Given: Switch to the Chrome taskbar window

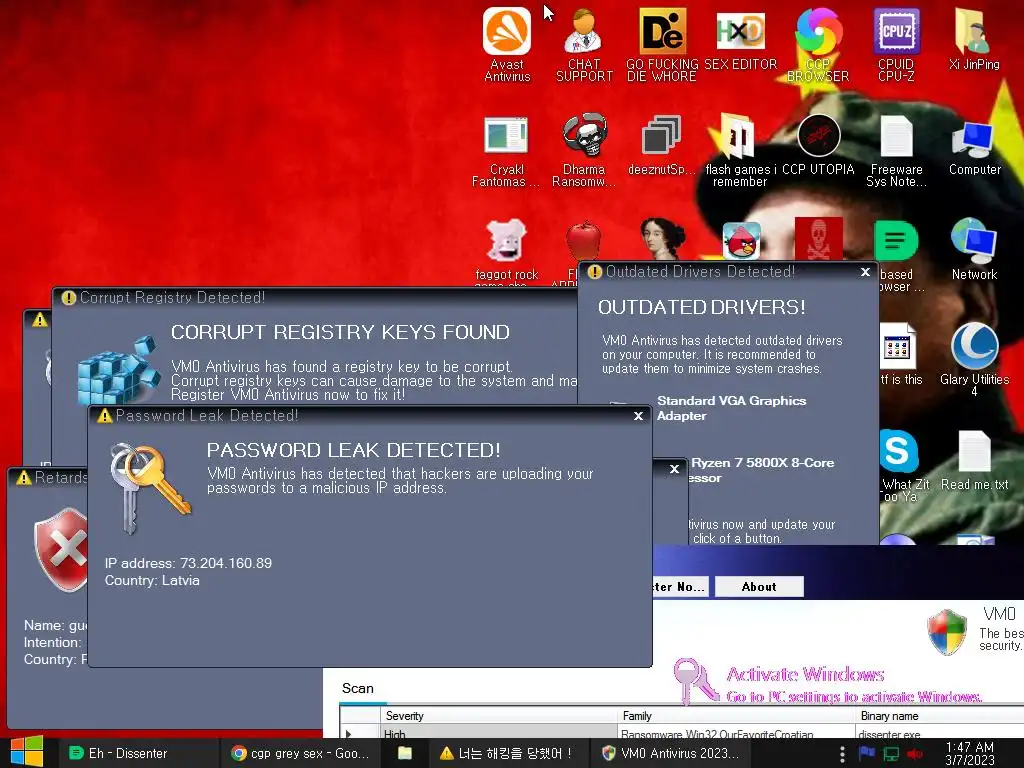Looking at the screenshot, I should 300,753.
